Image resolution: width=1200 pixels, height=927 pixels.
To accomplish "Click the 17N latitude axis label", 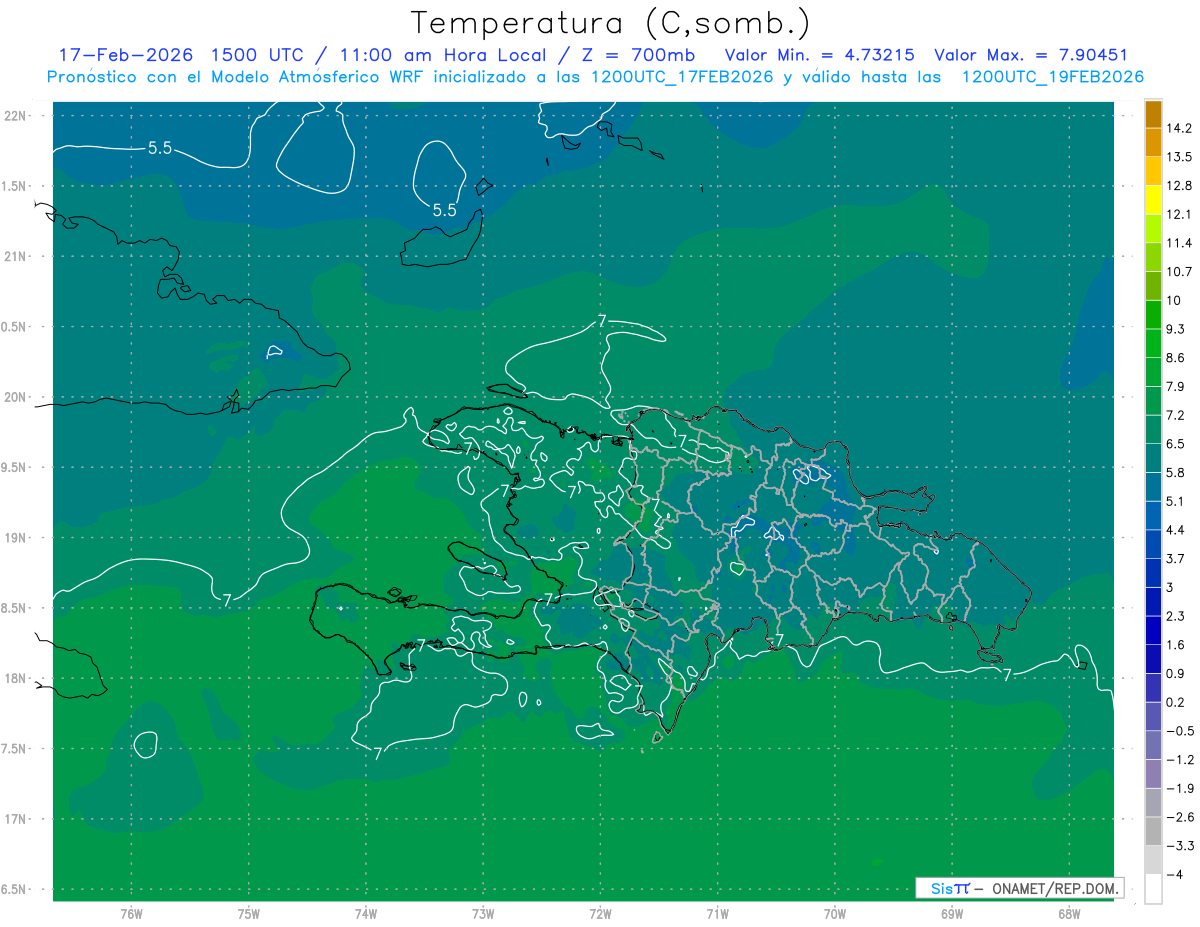I will pos(19,819).
